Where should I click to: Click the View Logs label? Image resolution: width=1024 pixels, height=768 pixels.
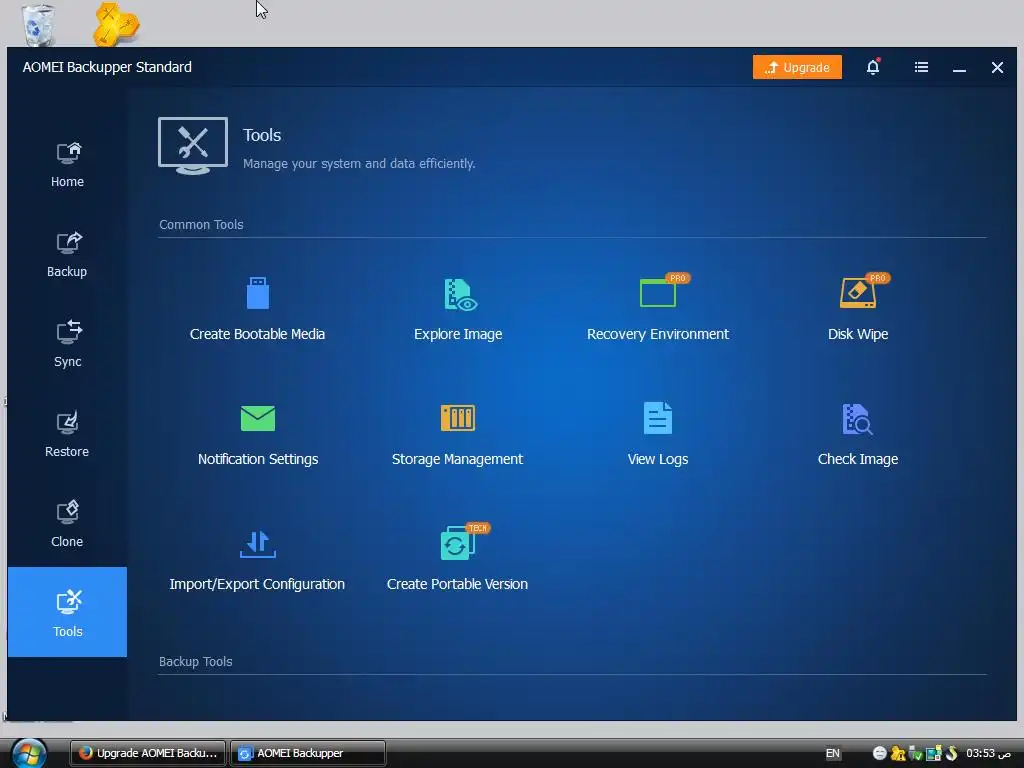click(658, 459)
